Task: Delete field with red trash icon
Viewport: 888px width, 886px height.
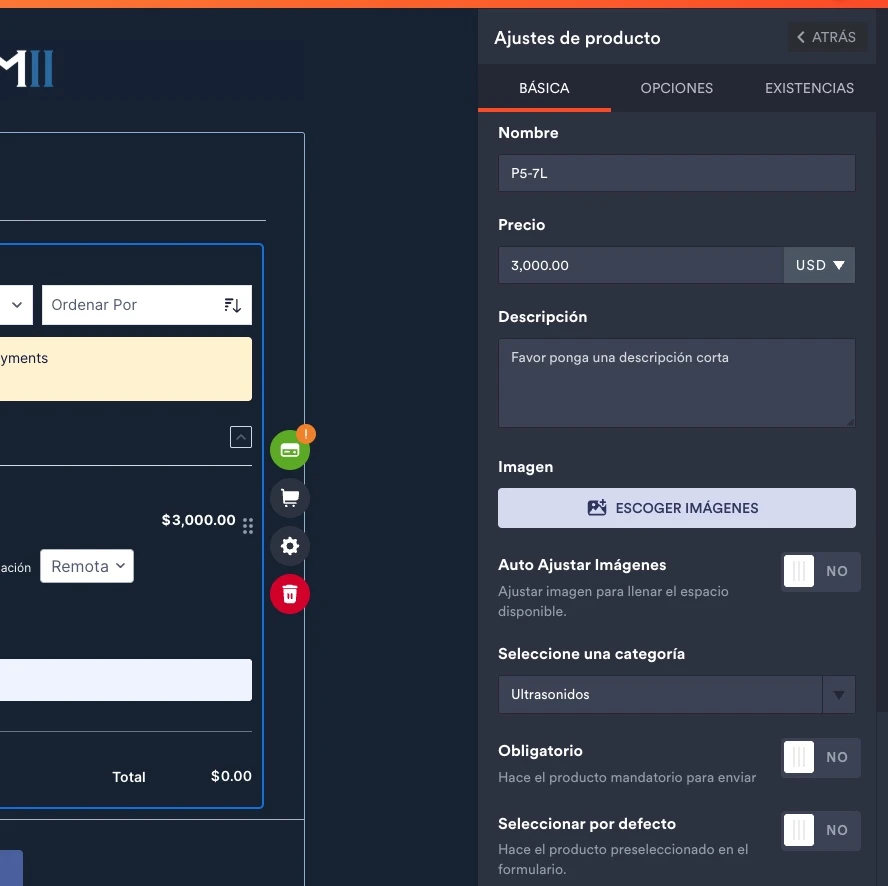Action: (x=290, y=594)
